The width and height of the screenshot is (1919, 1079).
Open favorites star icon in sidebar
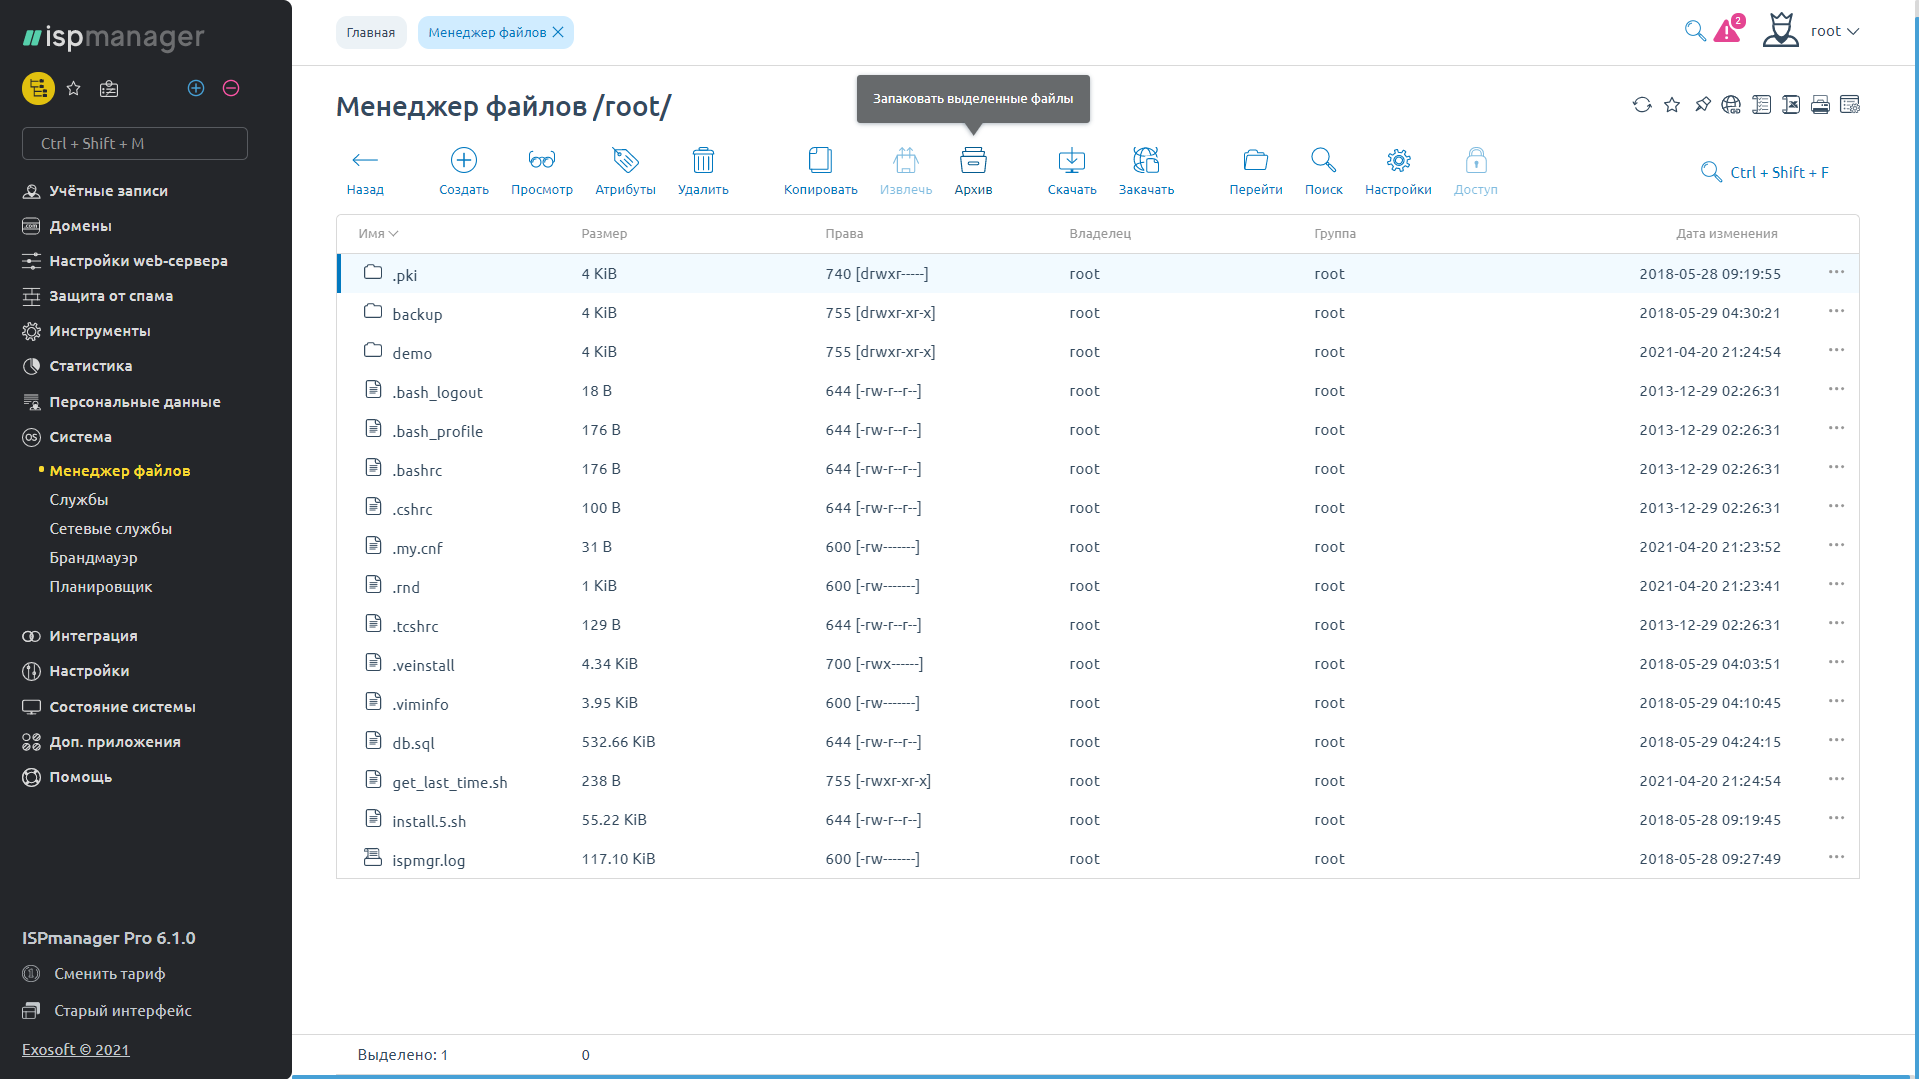[x=73, y=88]
